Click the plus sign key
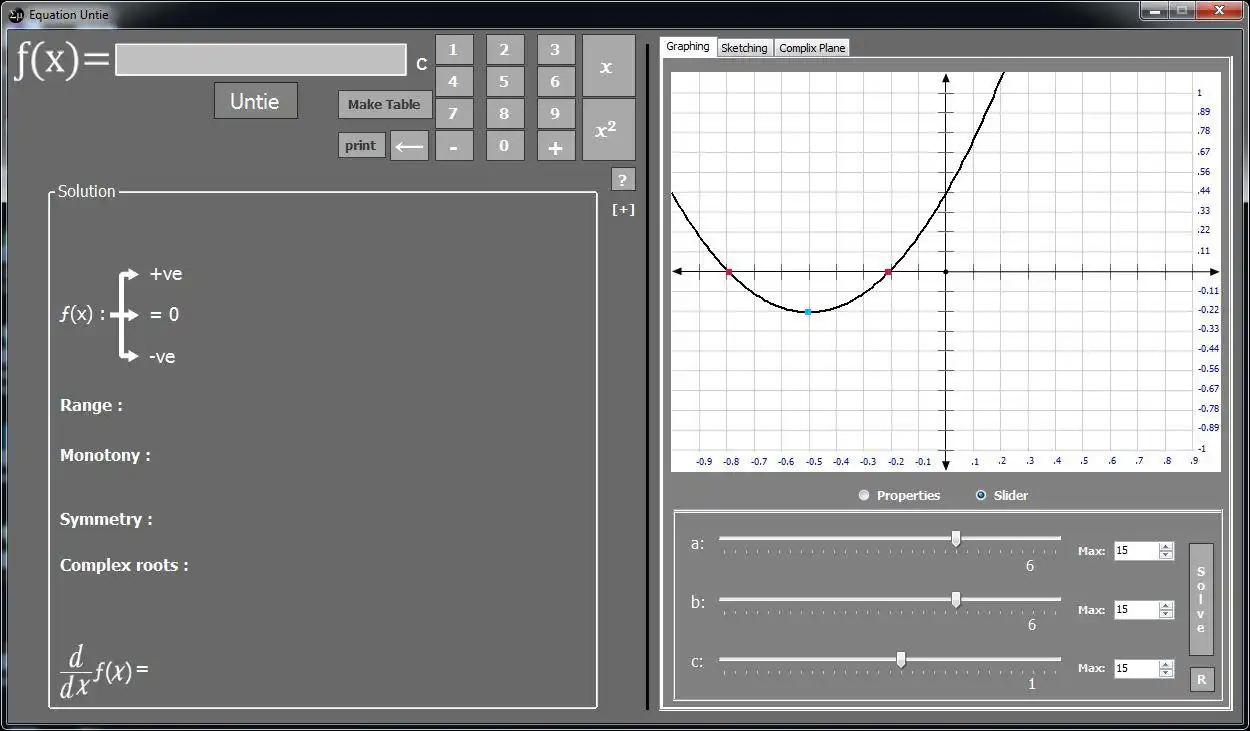The width and height of the screenshot is (1250, 731). click(556, 146)
